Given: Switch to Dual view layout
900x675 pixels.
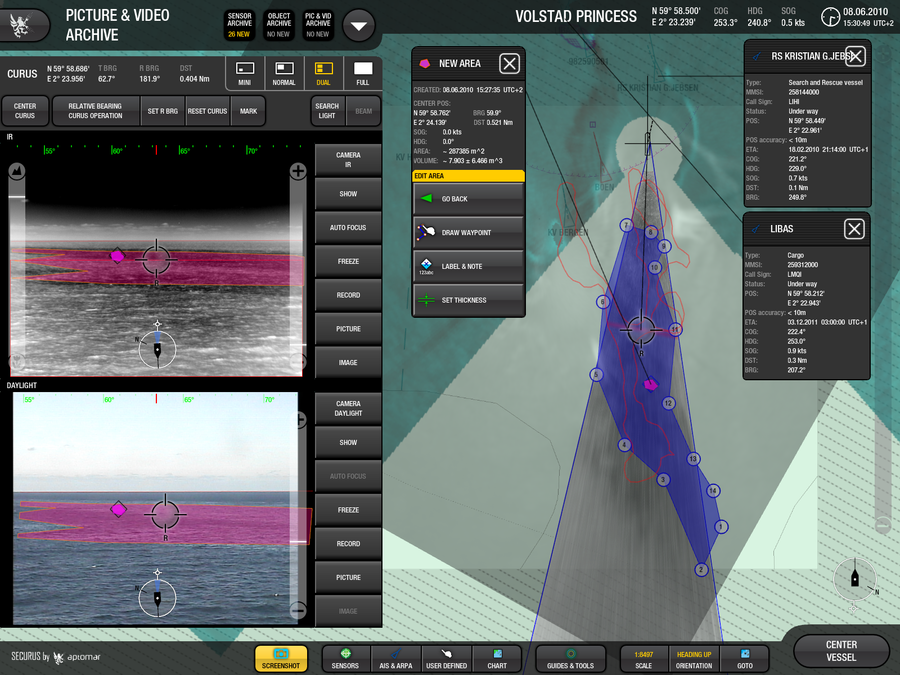Looking at the screenshot, I should tap(324, 73).
